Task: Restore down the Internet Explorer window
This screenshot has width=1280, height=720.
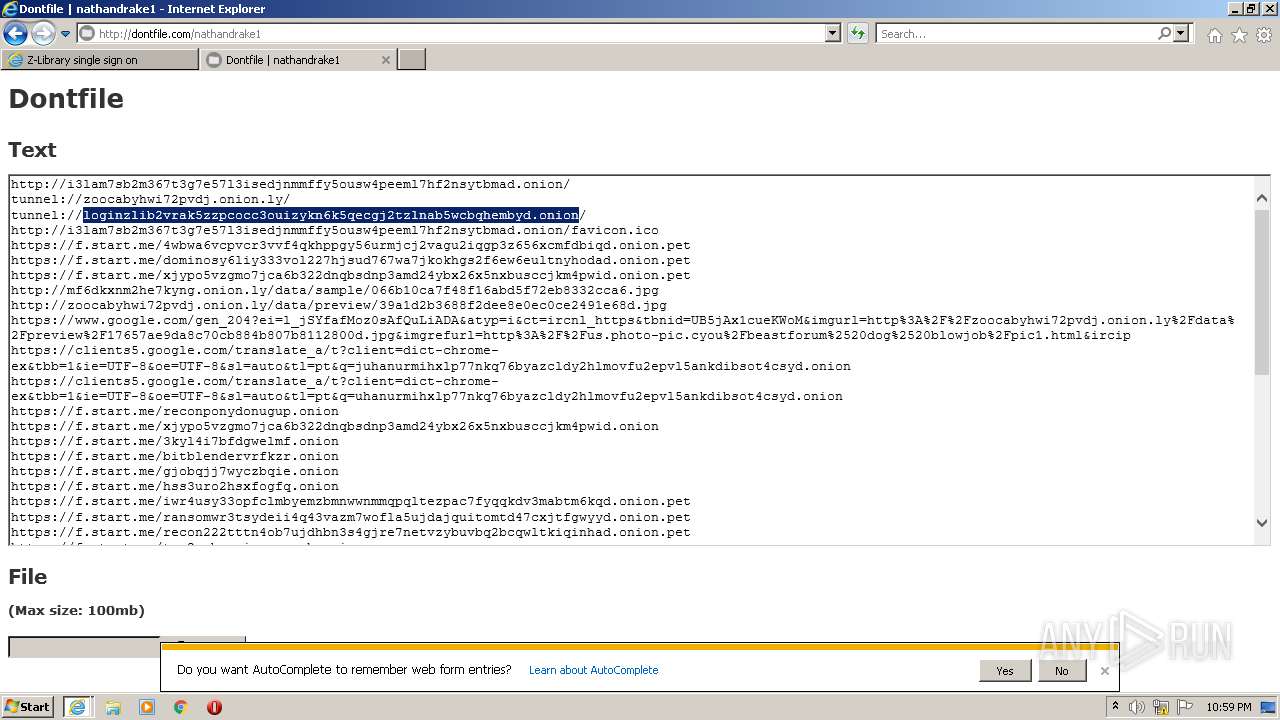Action: coord(1250,9)
